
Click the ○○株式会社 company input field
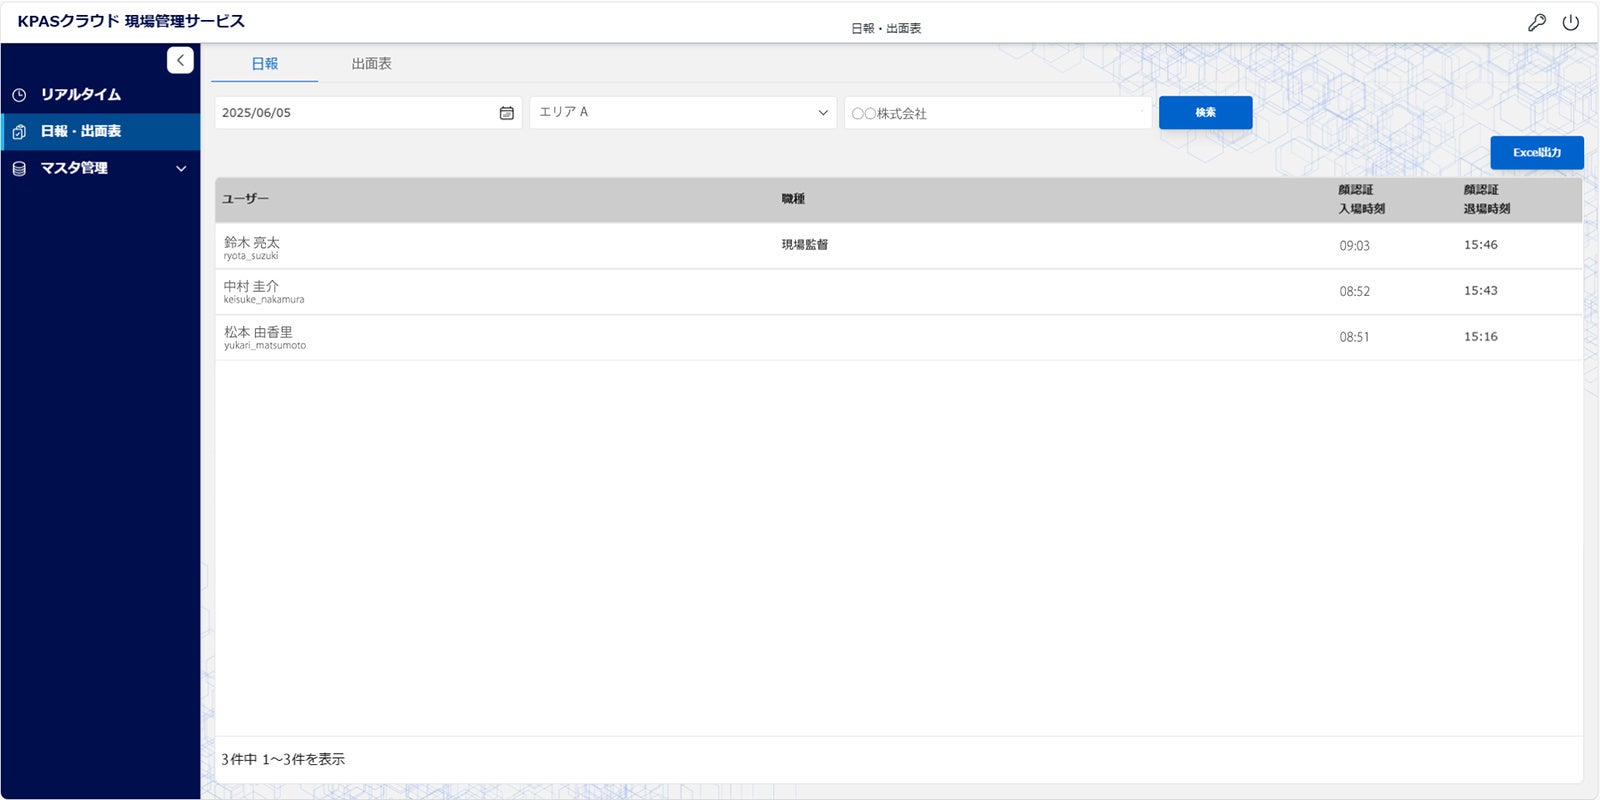[998, 113]
